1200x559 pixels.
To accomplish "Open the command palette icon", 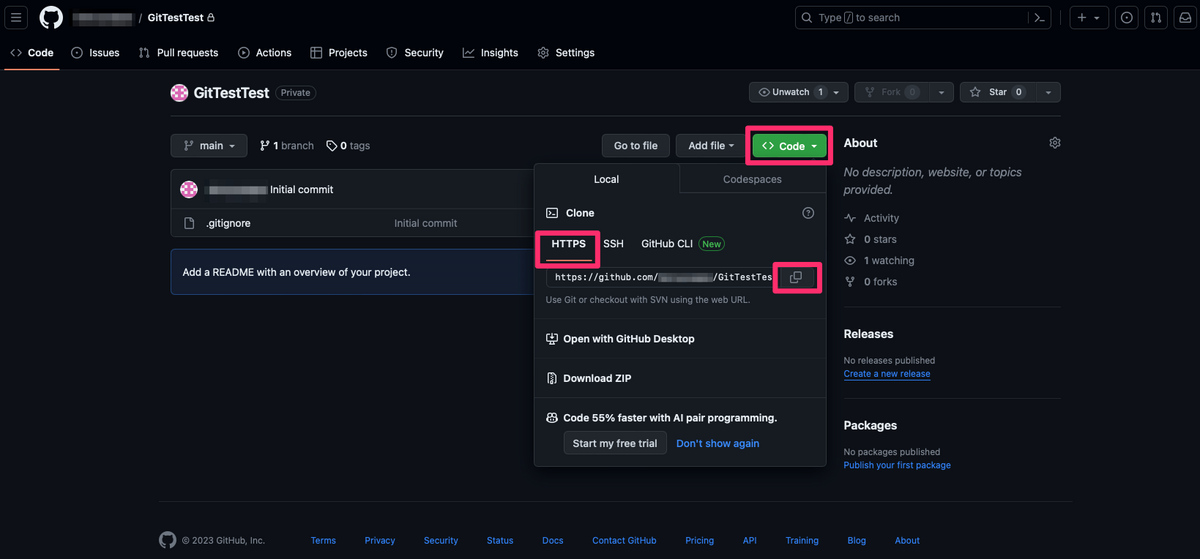I will pos(1040,18).
